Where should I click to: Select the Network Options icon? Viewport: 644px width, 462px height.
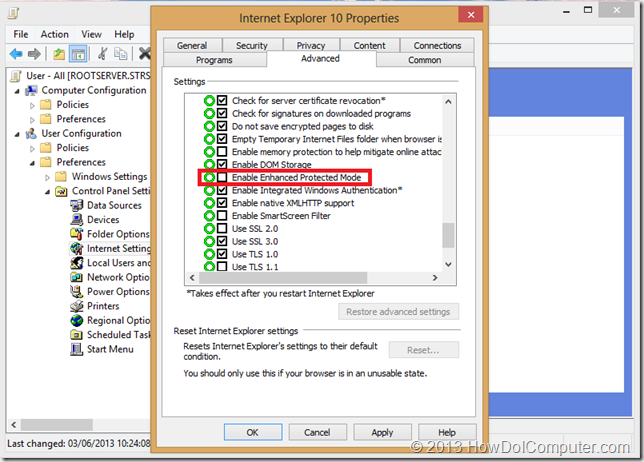click(77, 277)
